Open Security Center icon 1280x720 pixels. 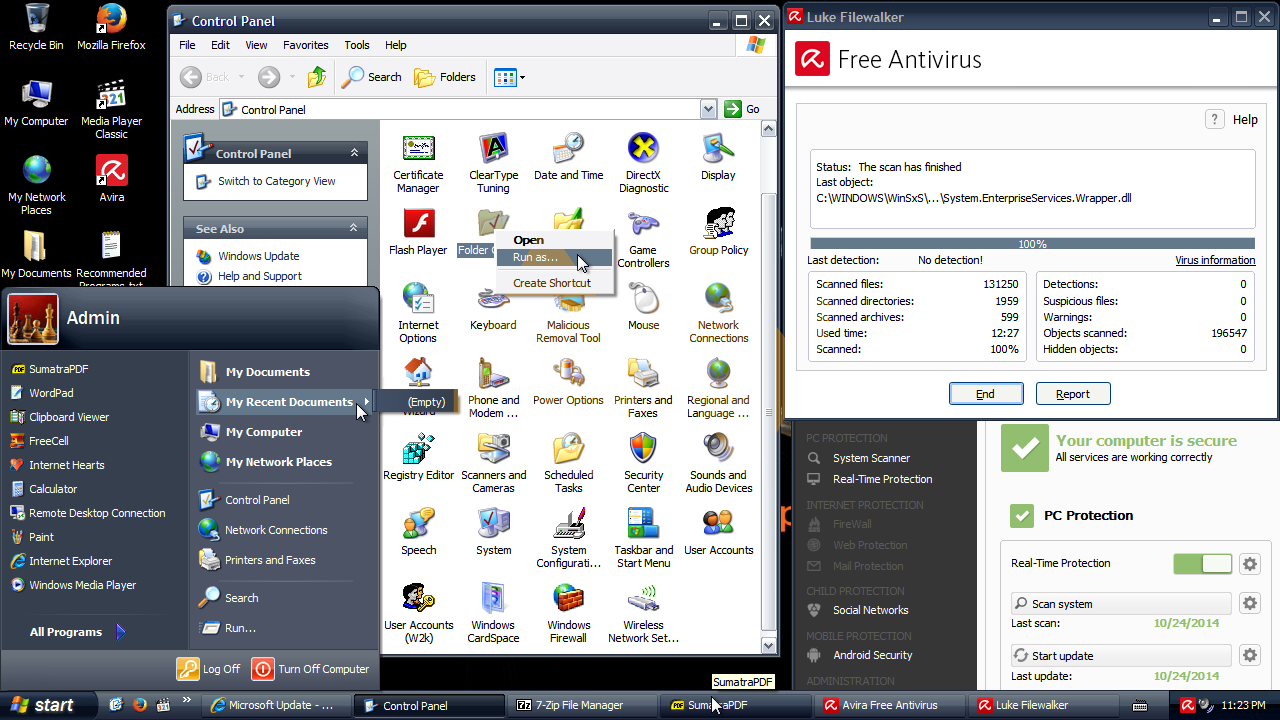coord(643,464)
